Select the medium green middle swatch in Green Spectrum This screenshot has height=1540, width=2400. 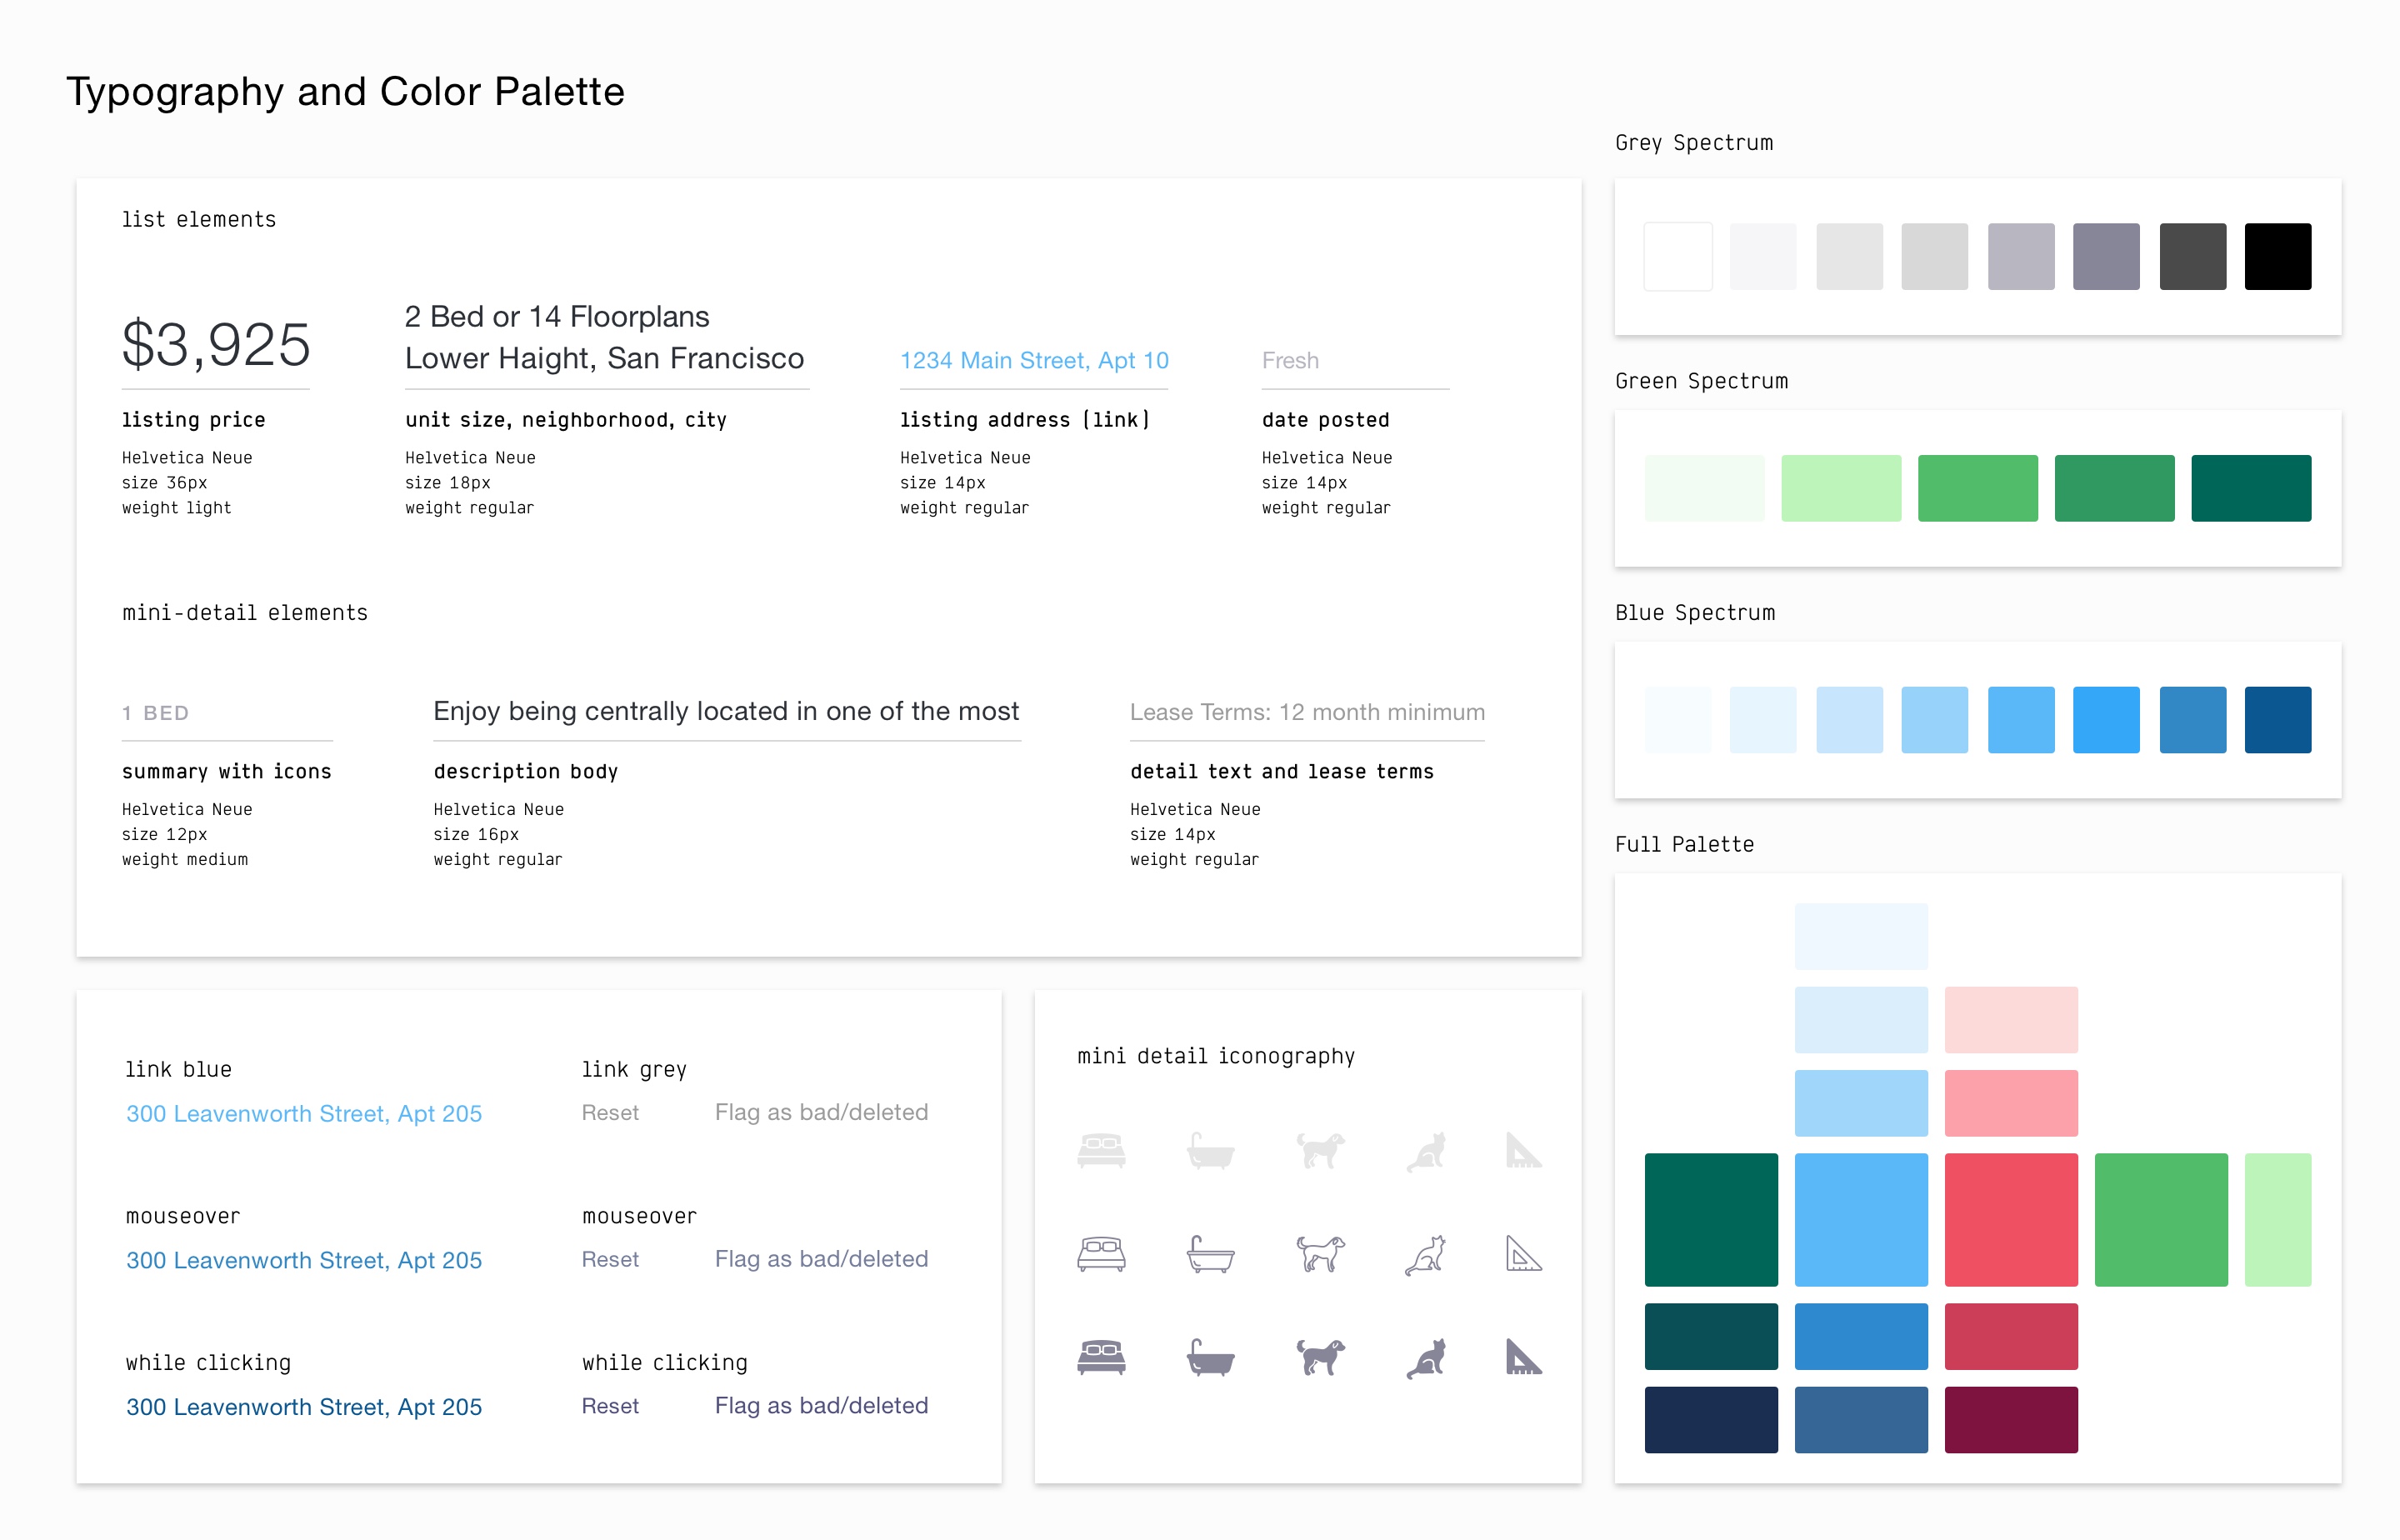pyautogui.click(x=1978, y=488)
